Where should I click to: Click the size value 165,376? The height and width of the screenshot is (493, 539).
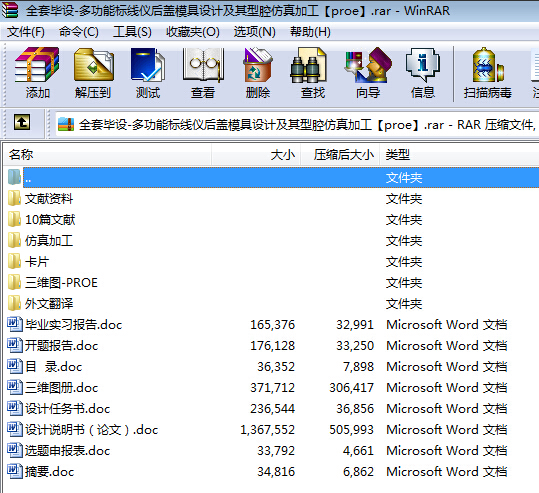point(273,325)
